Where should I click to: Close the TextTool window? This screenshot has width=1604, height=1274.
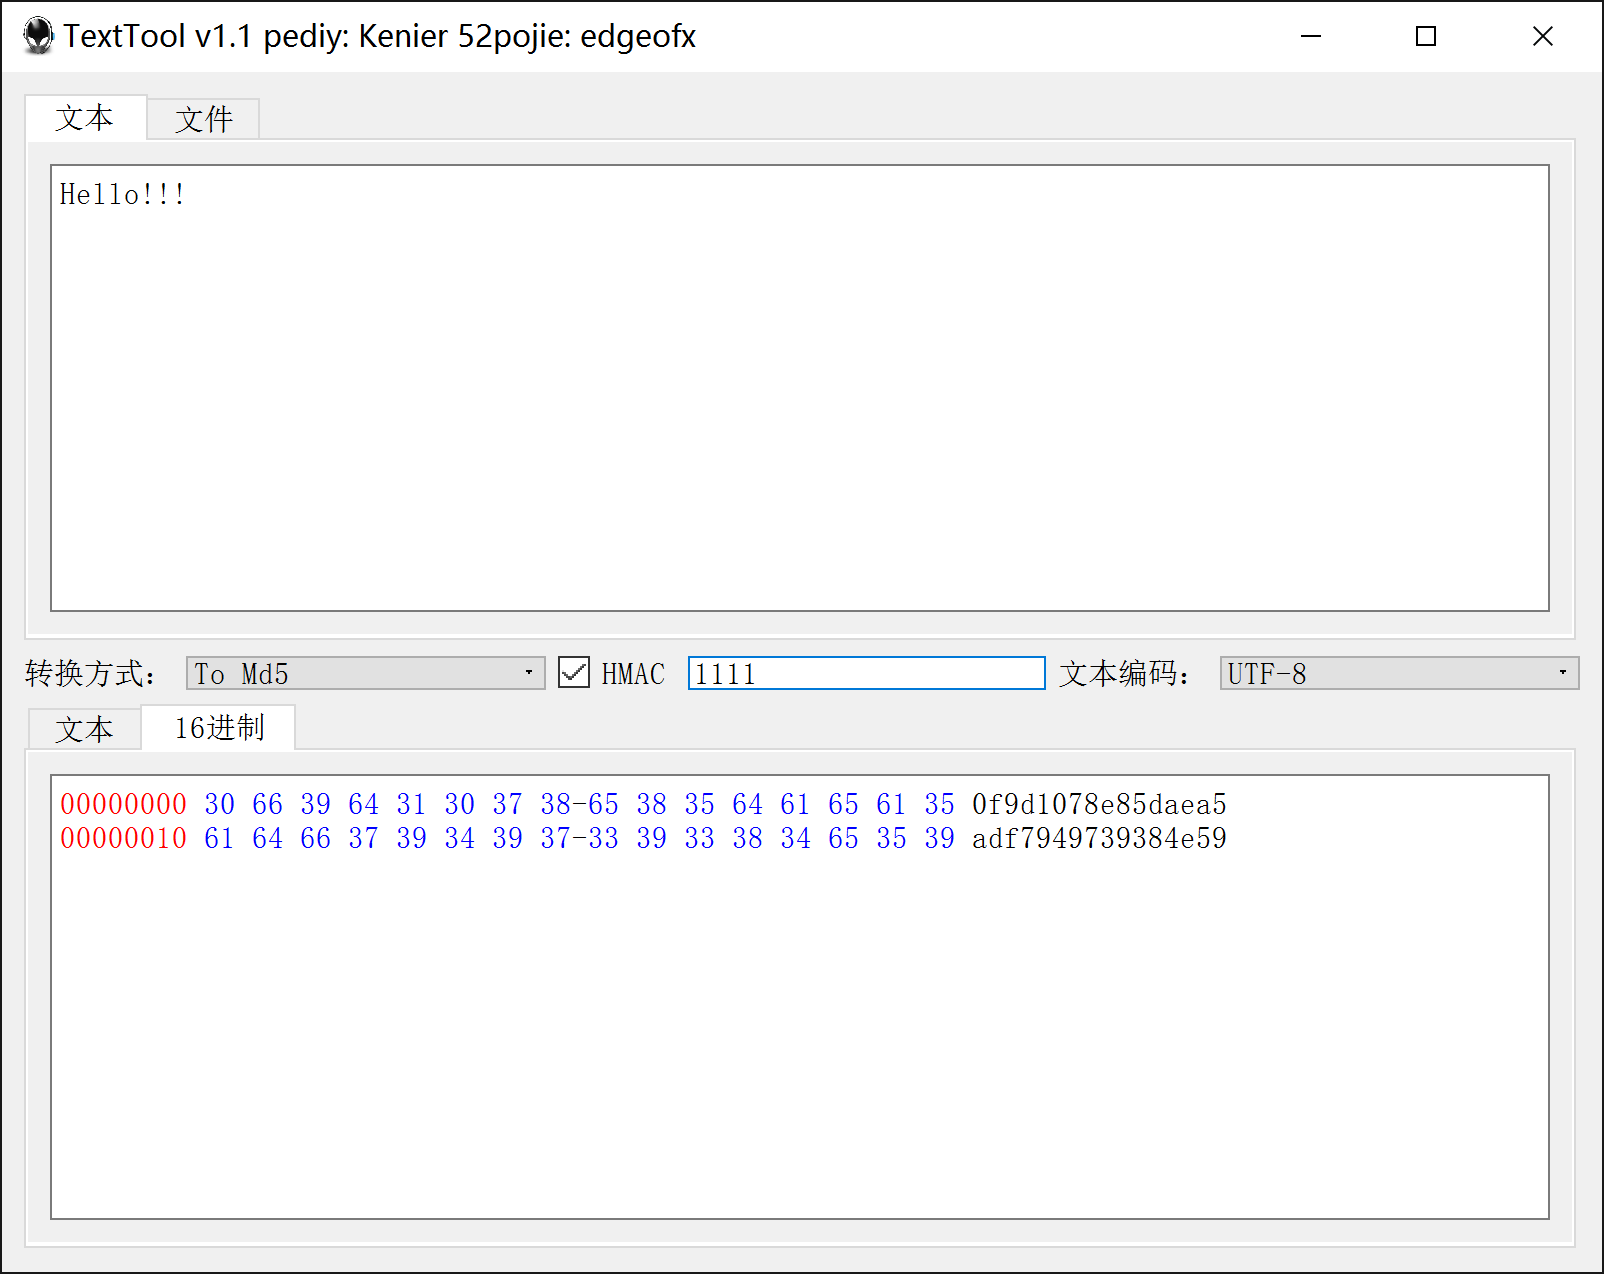point(1543,36)
